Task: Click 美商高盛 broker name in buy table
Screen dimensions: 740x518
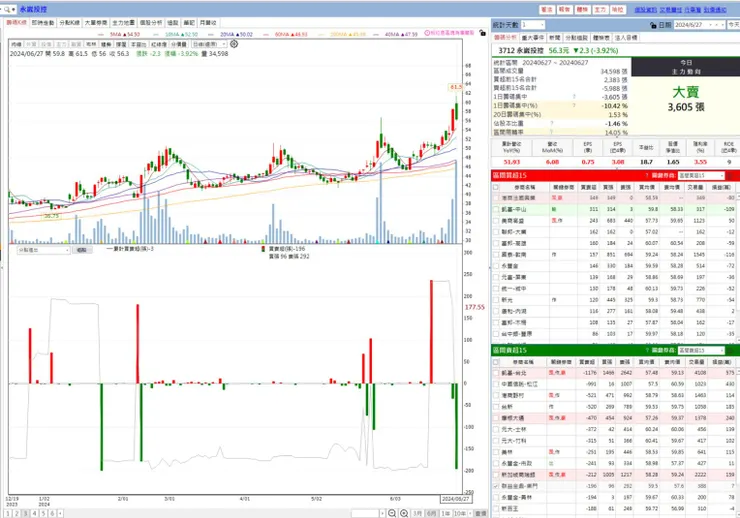Action: 513,220
